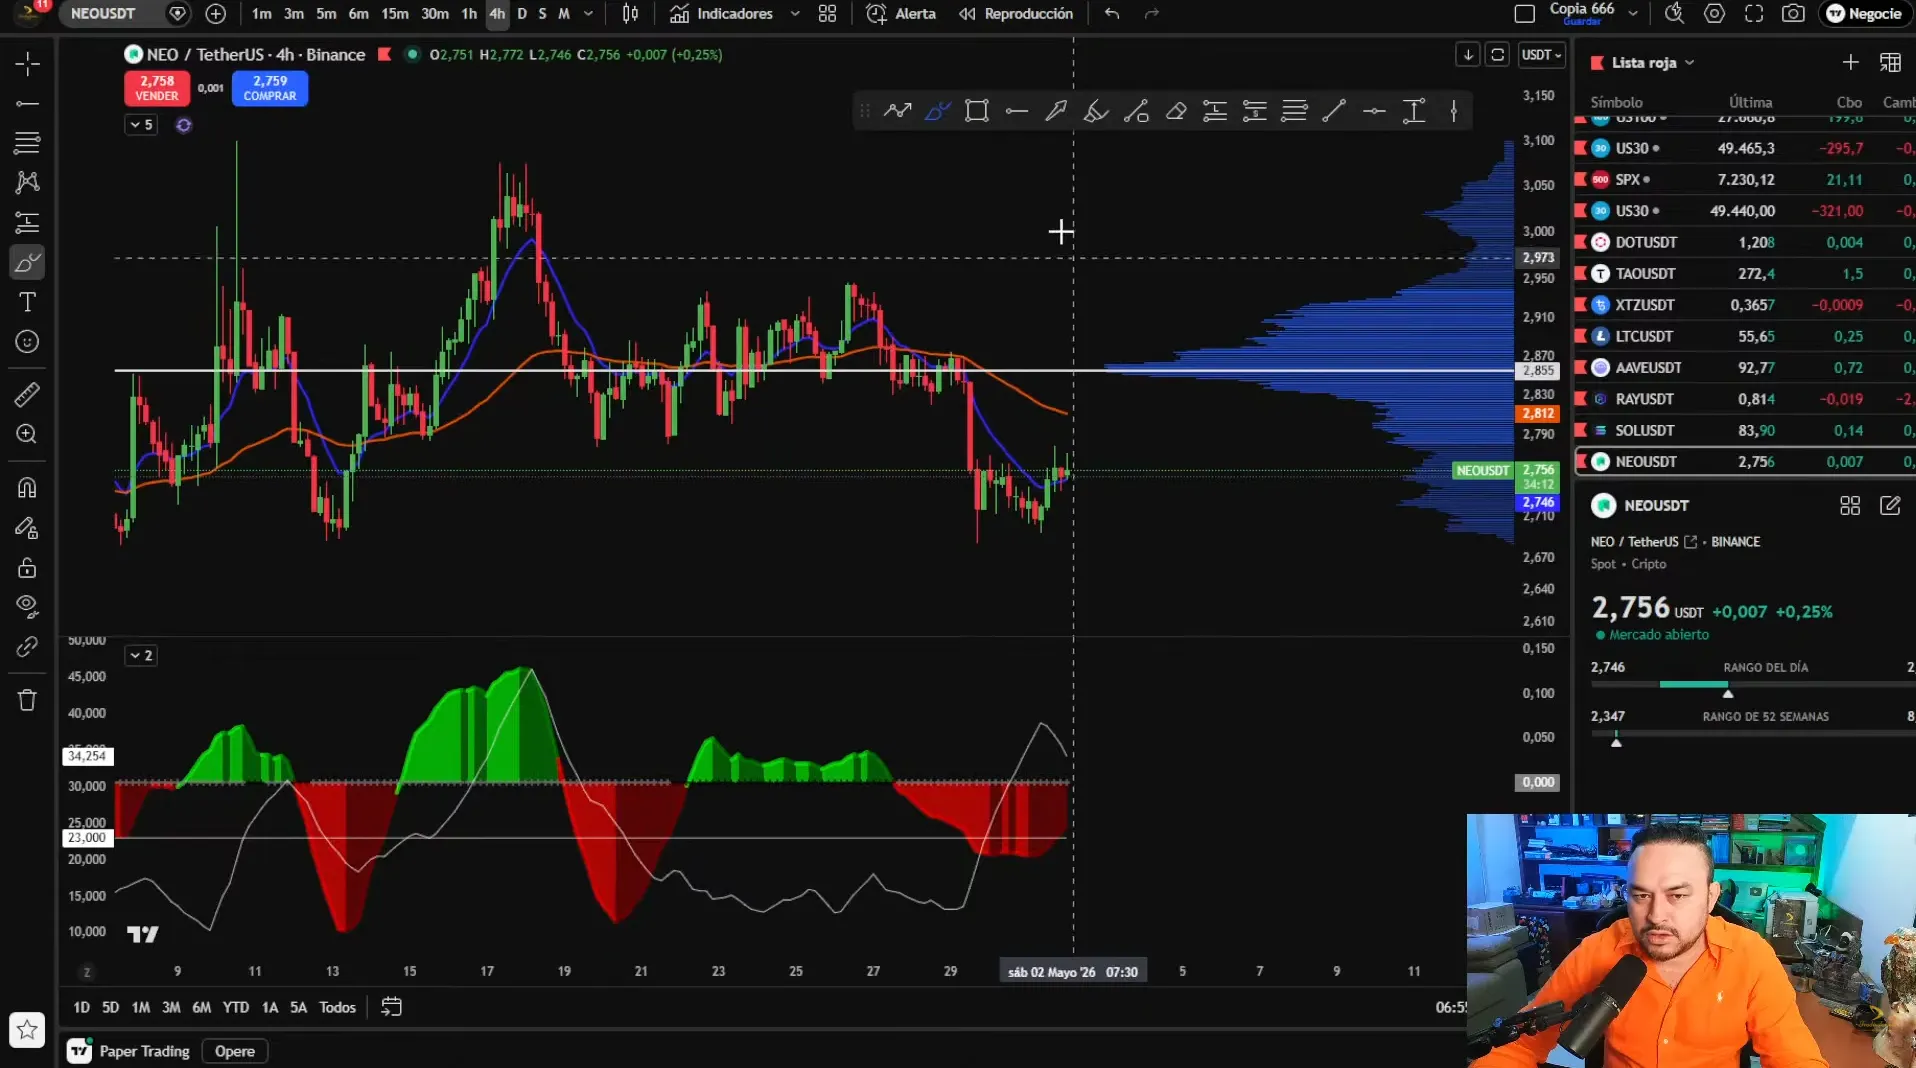Open the candlestick chart type menu
The height and width of the screenshot is (1068, 1916).
click(630, 14)
